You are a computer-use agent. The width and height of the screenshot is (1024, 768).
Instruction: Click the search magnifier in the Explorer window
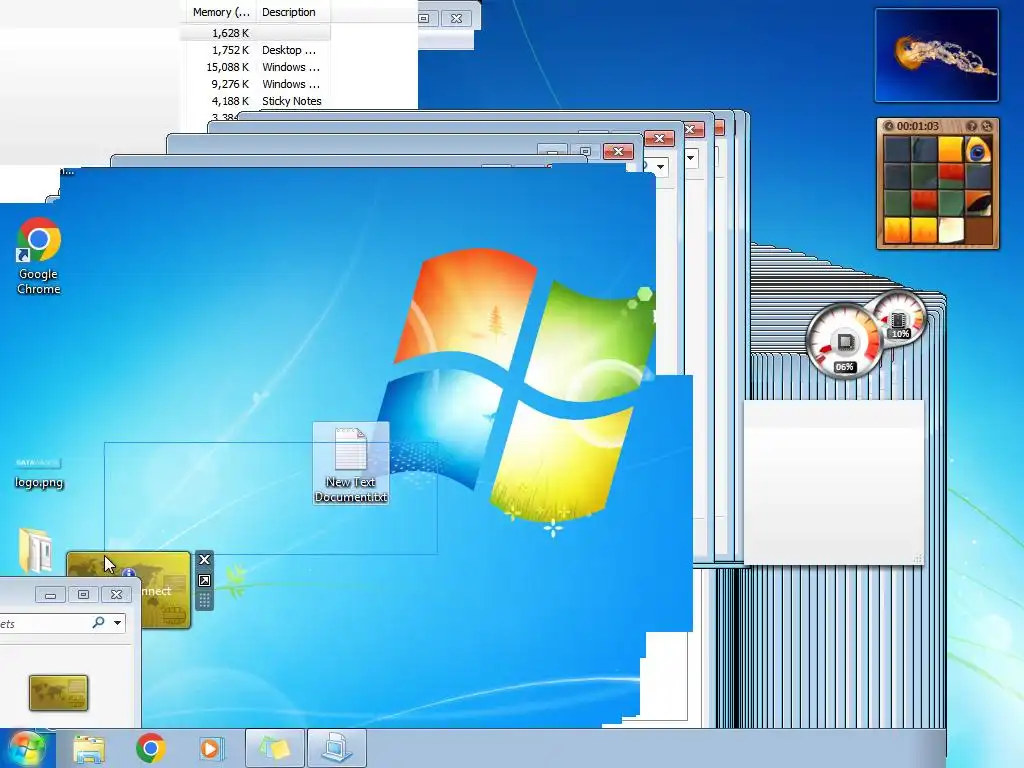tap(99, 622)
